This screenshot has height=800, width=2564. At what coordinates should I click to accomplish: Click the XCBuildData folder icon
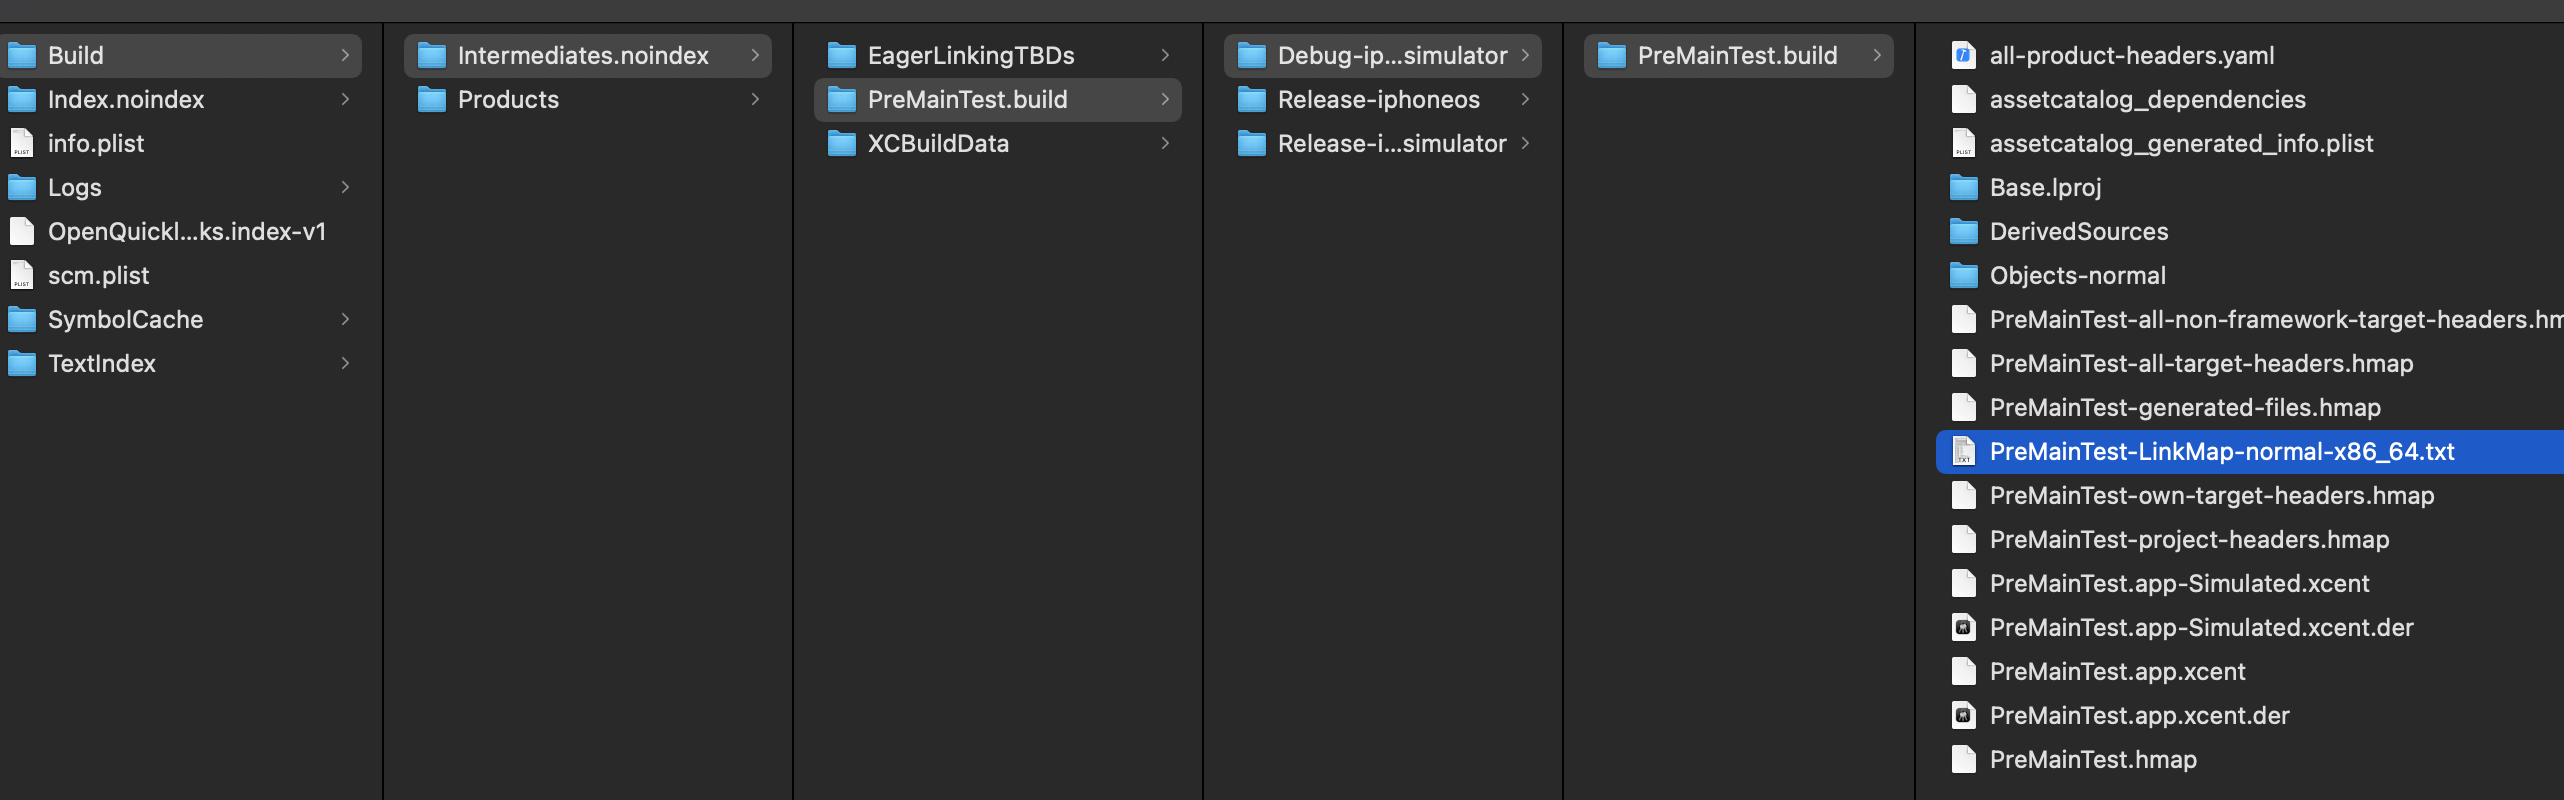pos(842,143)
